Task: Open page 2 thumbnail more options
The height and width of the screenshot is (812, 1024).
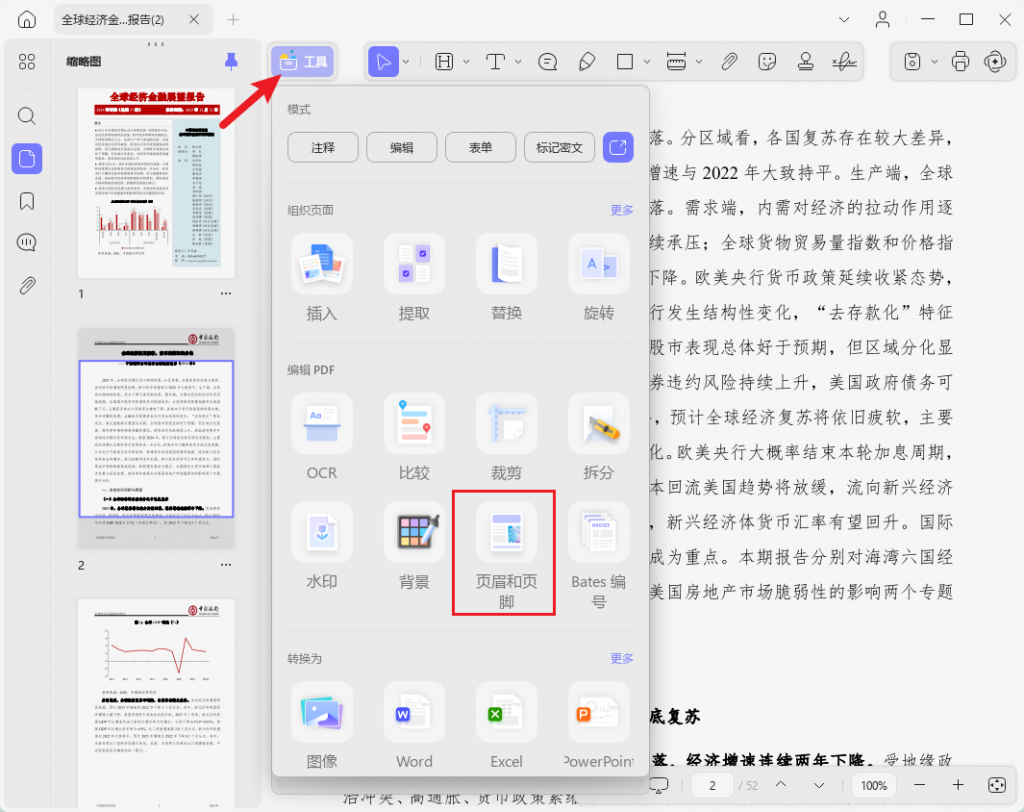Action: click(x=226, y=564)
